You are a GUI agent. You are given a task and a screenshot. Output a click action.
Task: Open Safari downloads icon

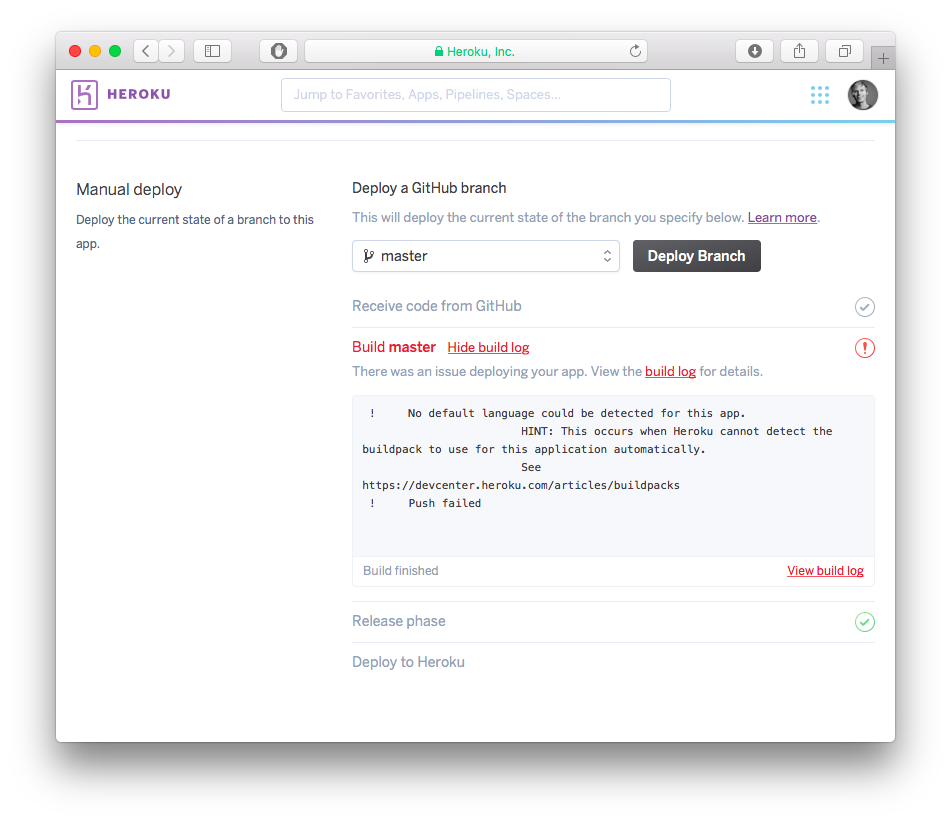(754, 51)
